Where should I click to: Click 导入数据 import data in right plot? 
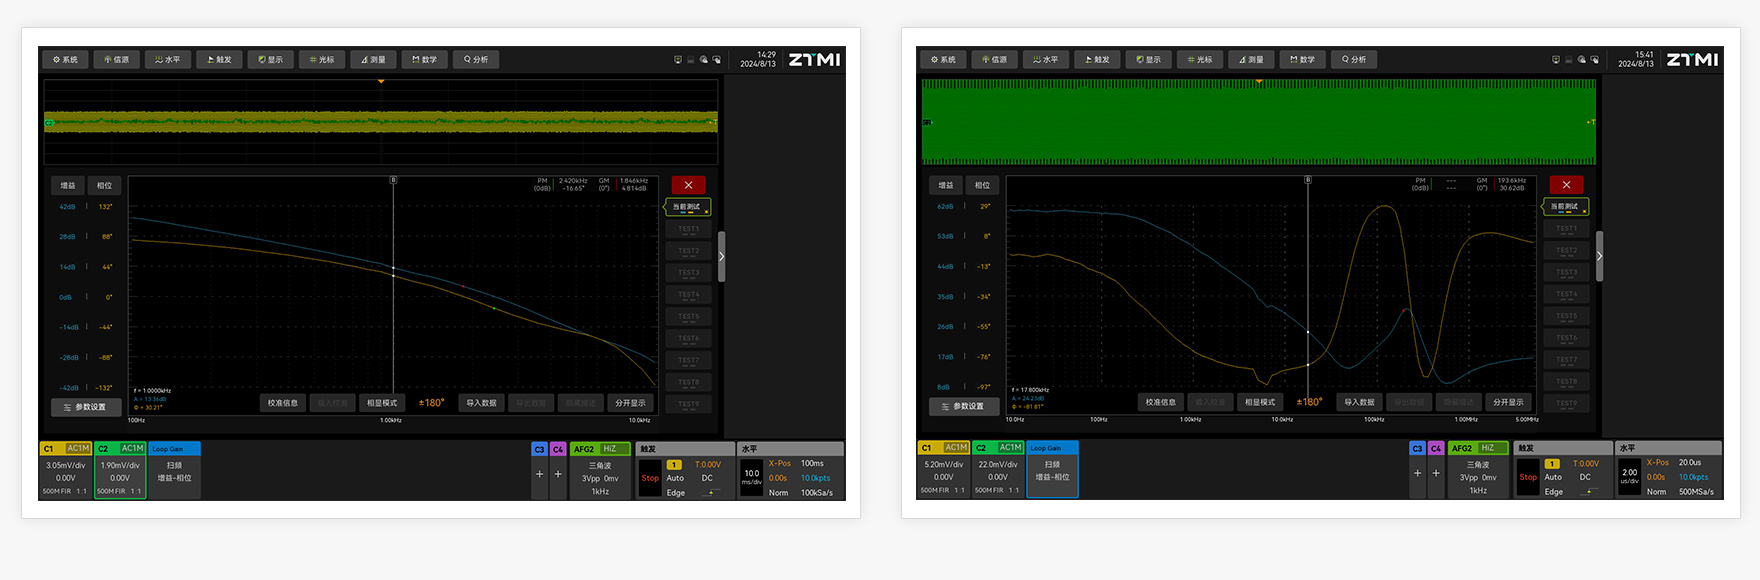(1359, 402)
